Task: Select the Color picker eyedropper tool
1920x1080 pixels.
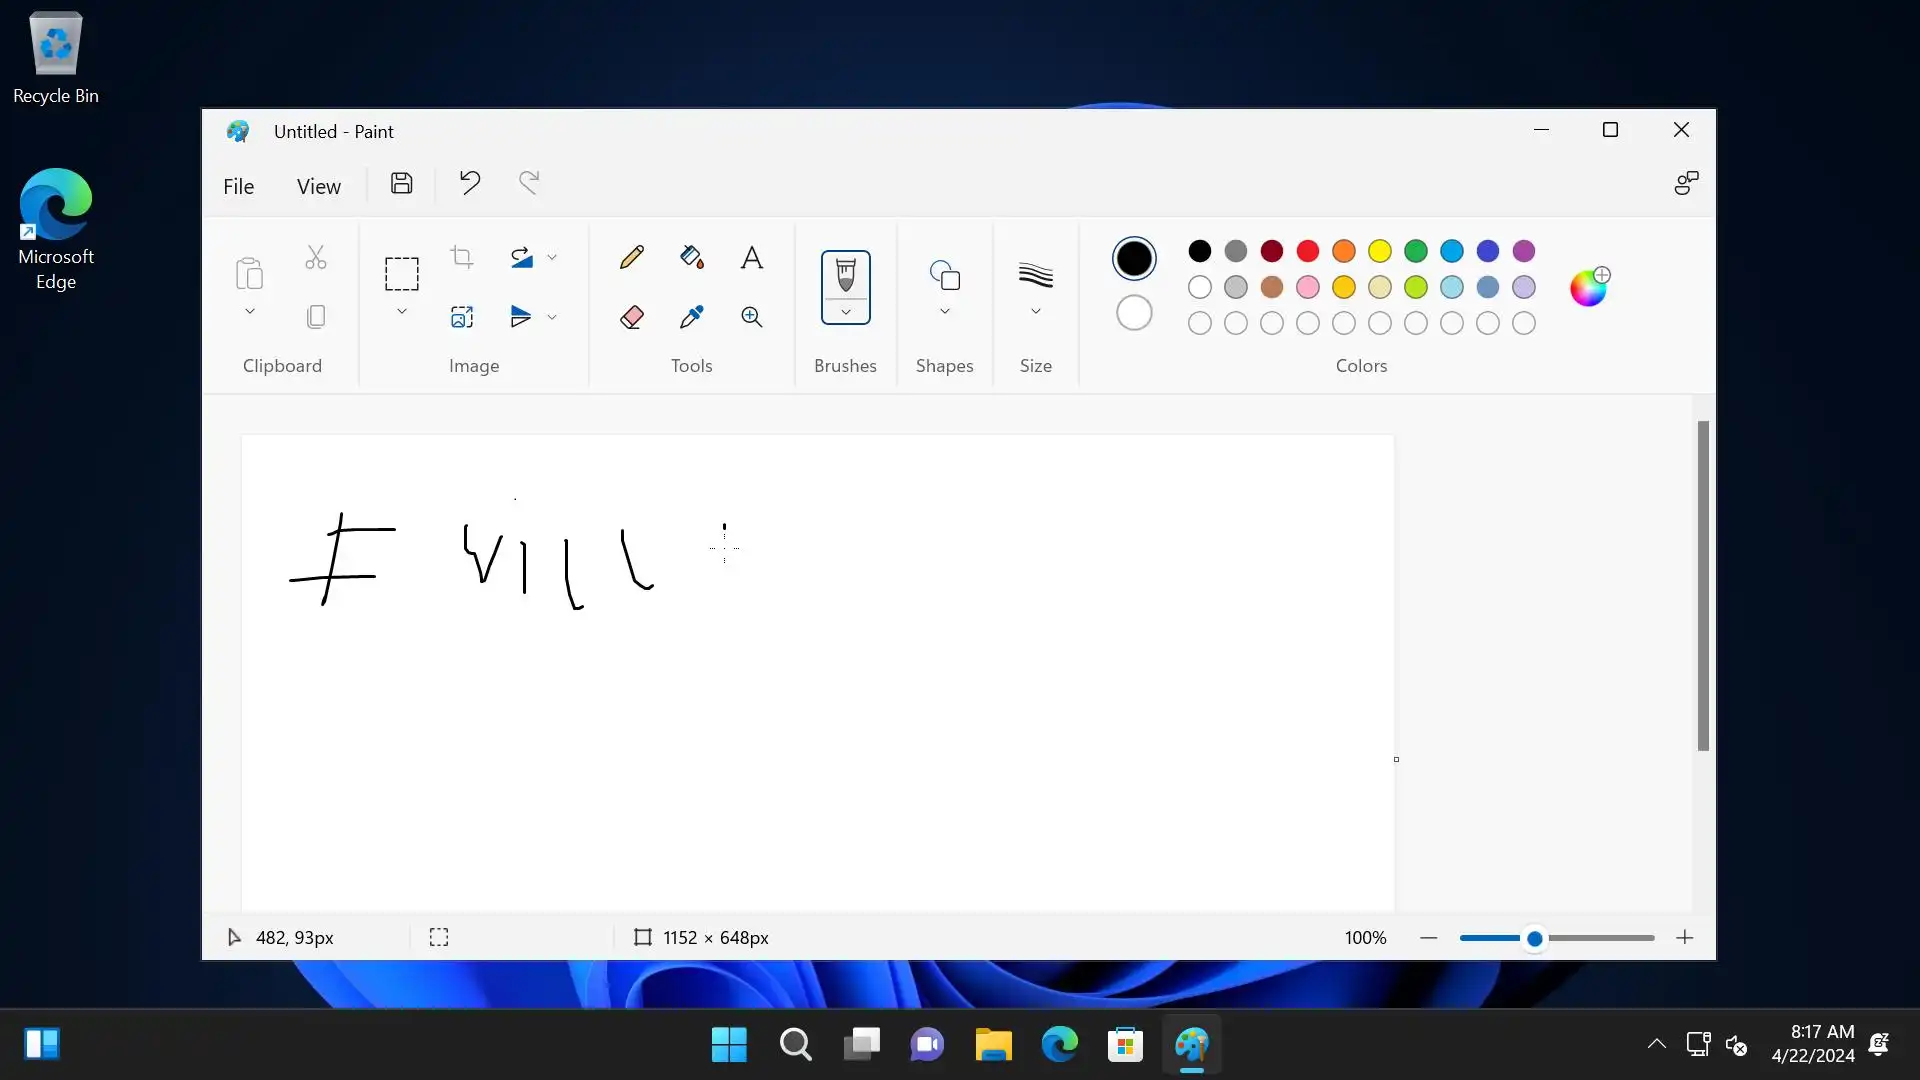Action: (691, 317)
